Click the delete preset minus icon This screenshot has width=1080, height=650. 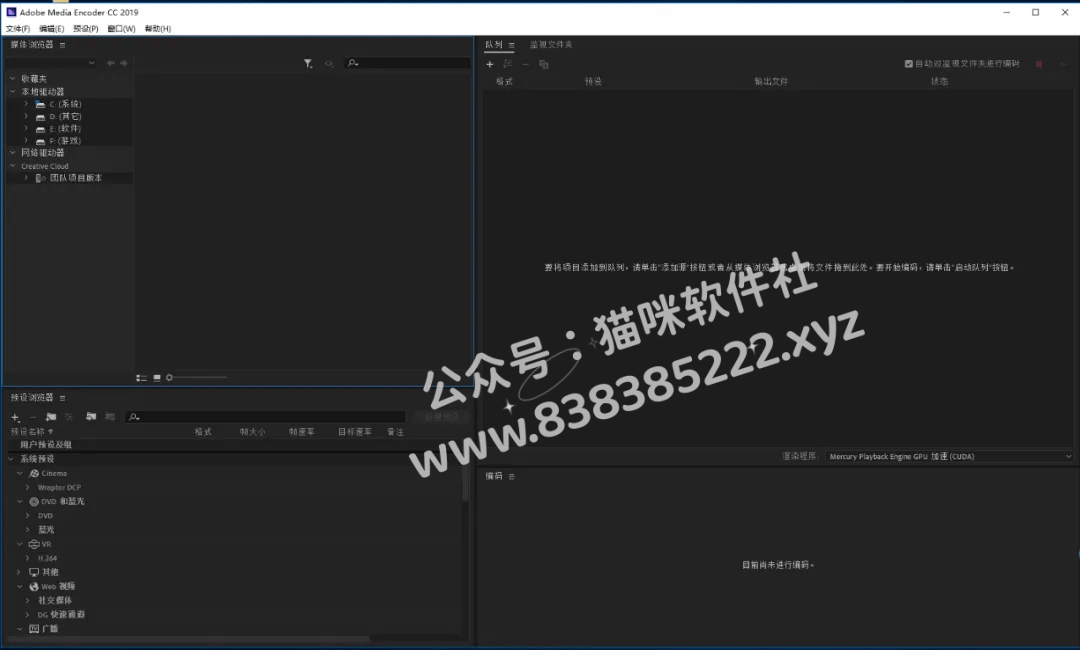[x=32, y=417]
